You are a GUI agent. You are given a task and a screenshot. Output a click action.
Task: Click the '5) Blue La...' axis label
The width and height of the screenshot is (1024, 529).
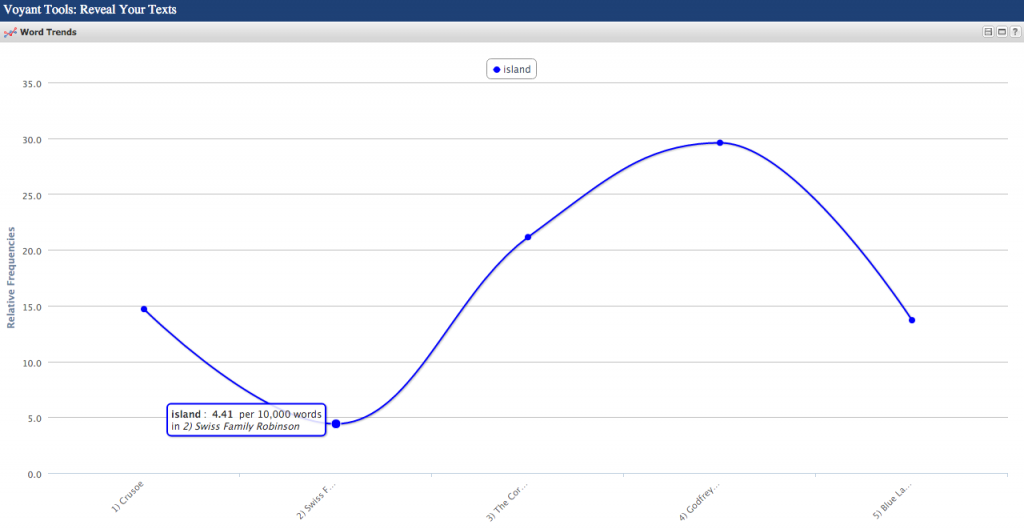point(892,500)
